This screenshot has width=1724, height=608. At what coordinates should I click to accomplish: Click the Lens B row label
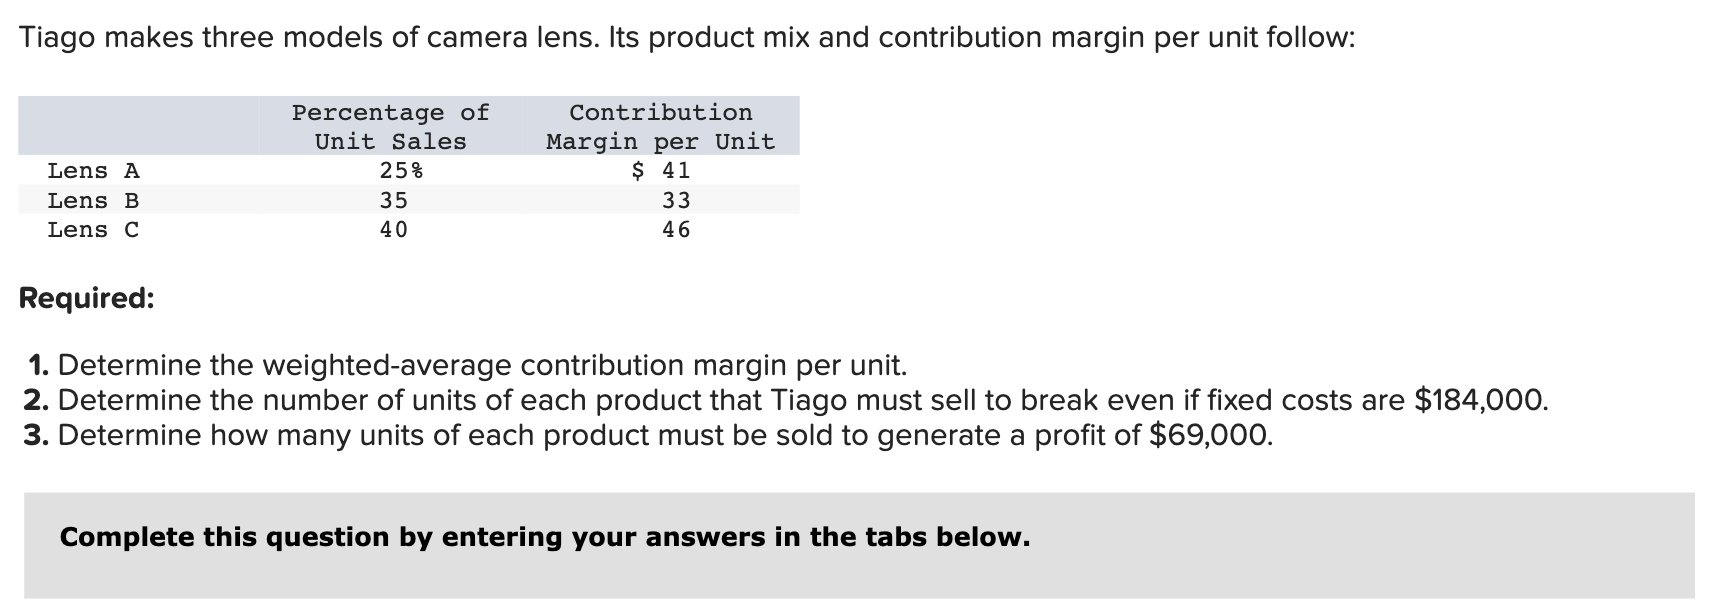[94, 201]
